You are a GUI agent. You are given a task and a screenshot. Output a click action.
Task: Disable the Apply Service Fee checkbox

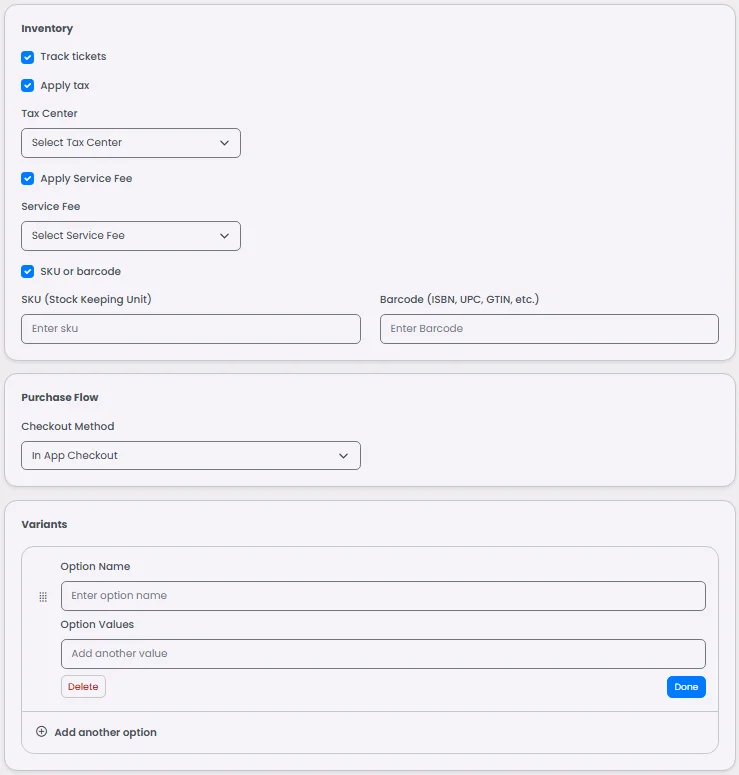pyautogui.click(x=28, y=179)
